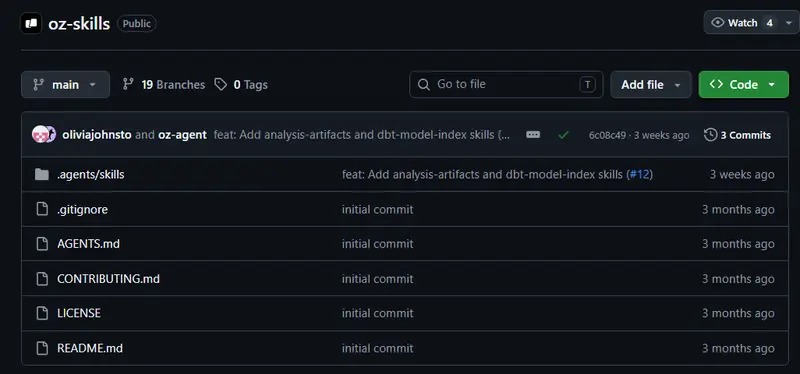The image size is (800, 374).
Task: Open the 3 Commits history link
Action: pyautogui.click(x=738, y=135)
